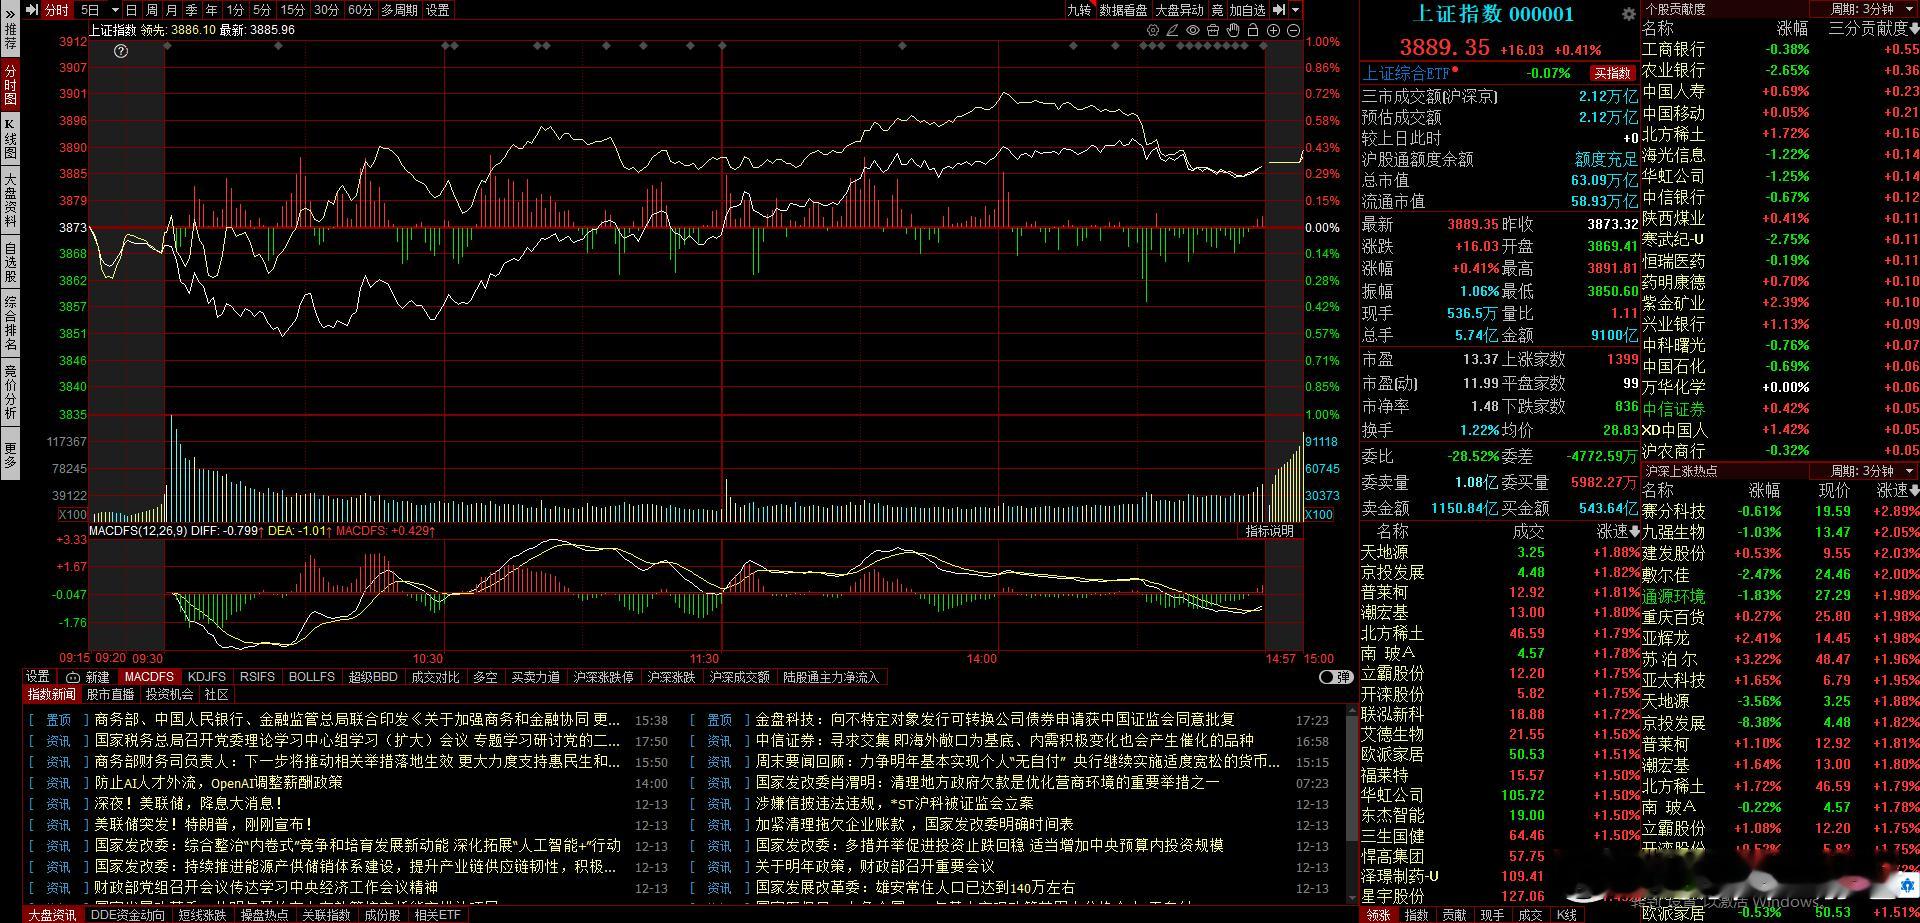Open 设置 on the indicator bar
This screenshot has width=1920, height=923.
[38, 677]
